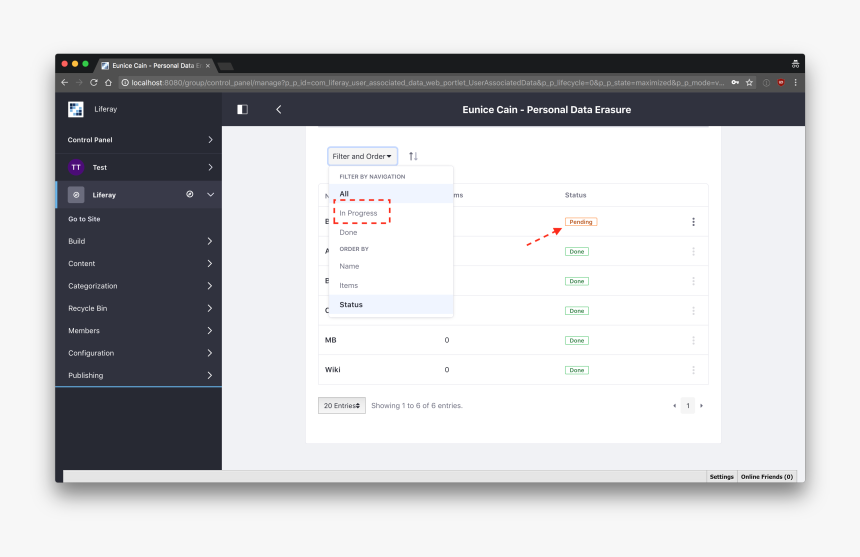Image resolution: width=860 pixels, height=557 pixels.
Task: Click Done badge in Wiki row
Action: pos(577,370)
